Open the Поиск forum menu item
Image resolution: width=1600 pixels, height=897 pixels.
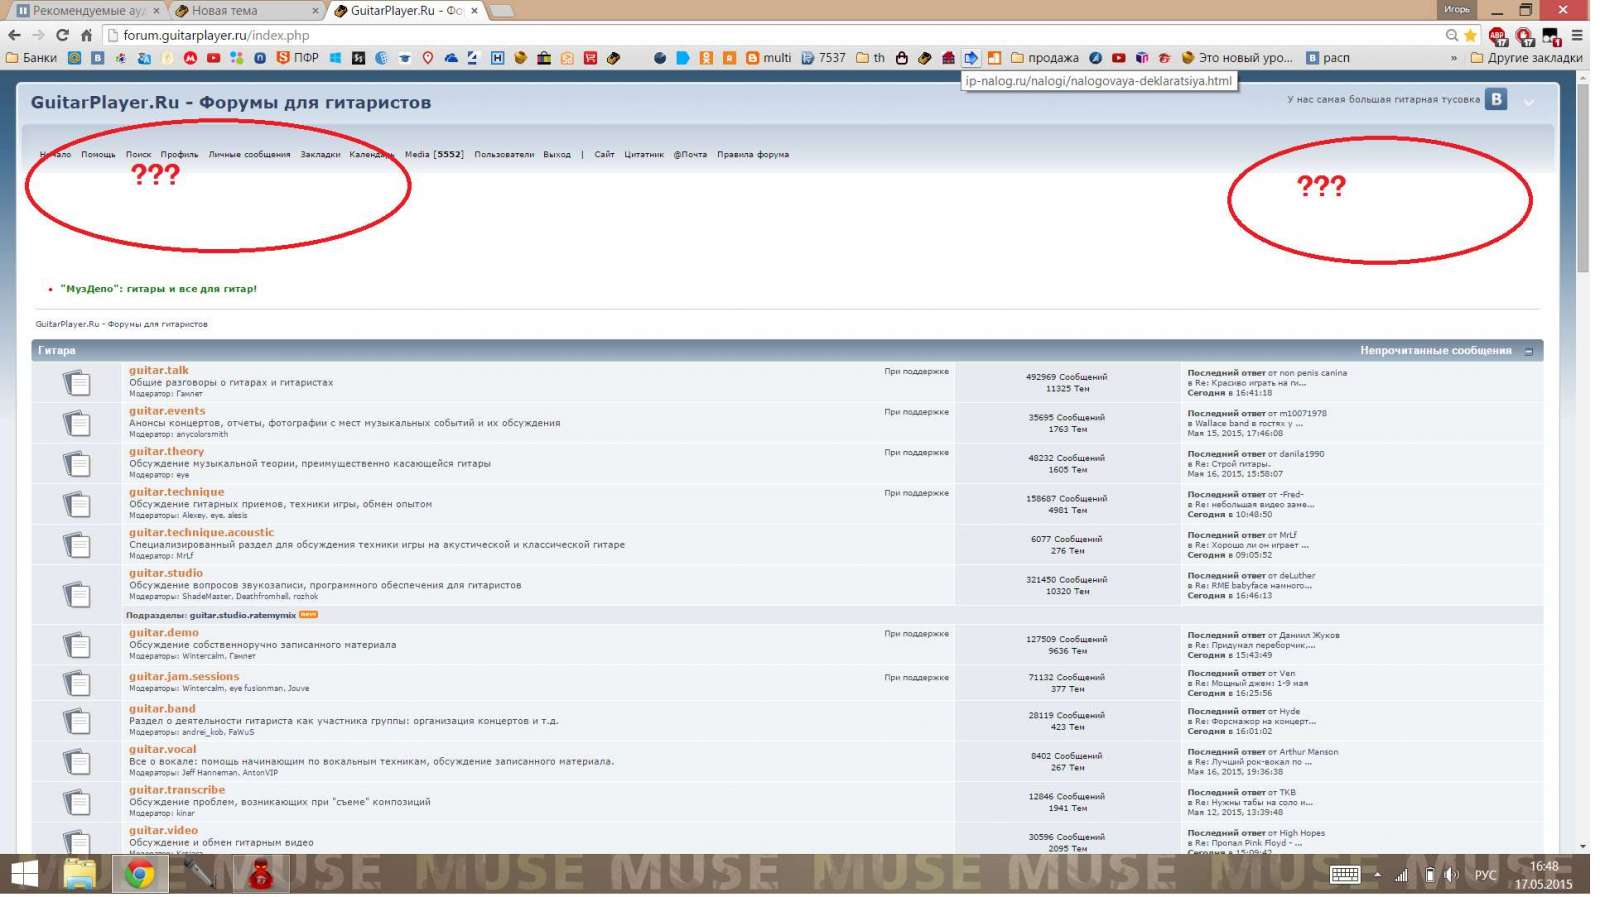point(138,155)
